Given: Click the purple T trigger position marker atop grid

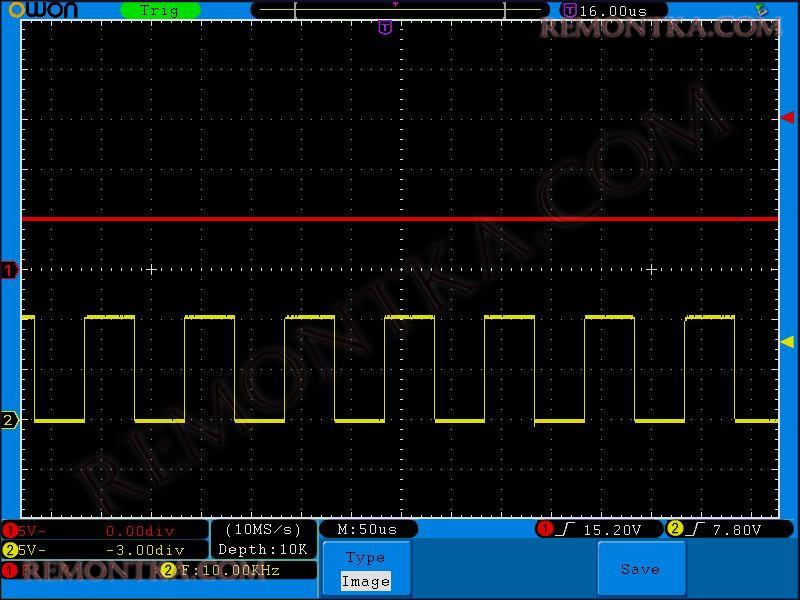Looking at the screenshot, I should pos(385,28).
